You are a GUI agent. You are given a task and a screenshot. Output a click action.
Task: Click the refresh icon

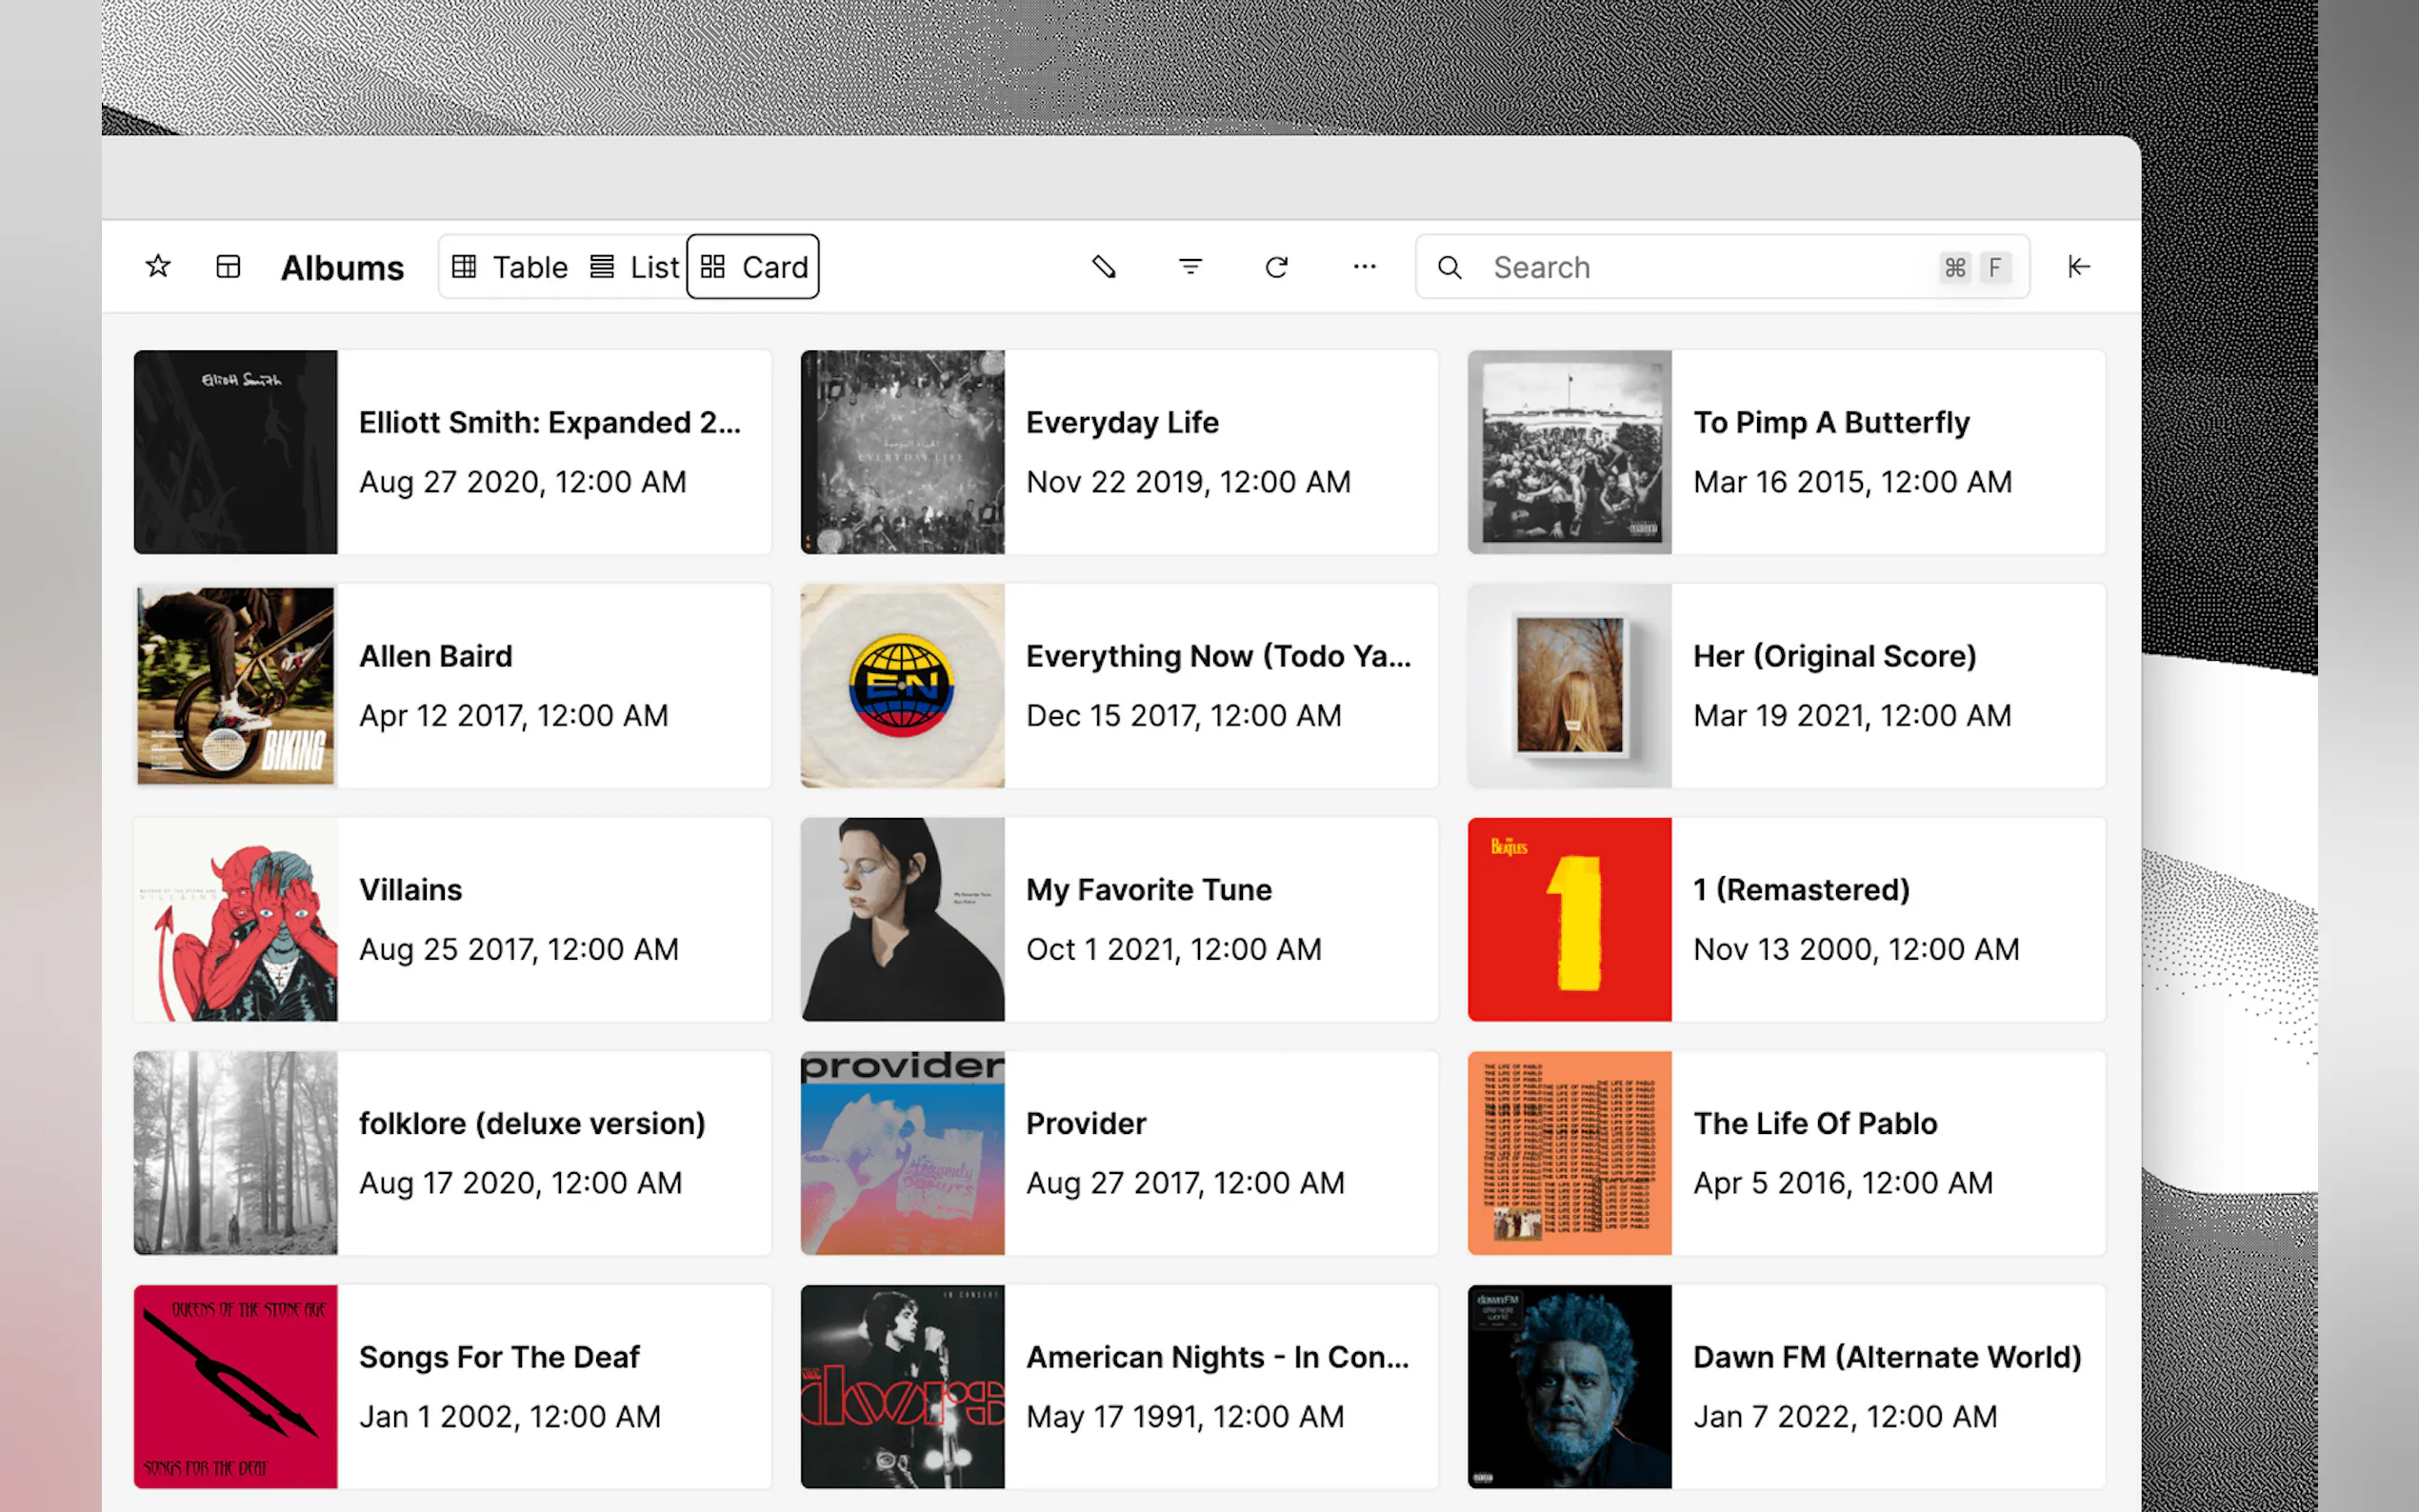1277,267
